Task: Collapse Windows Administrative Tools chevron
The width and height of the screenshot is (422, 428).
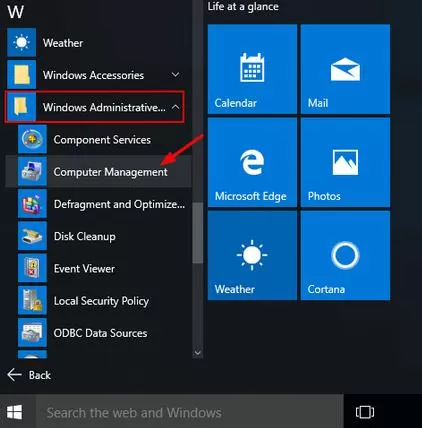Action: point(175,107)
